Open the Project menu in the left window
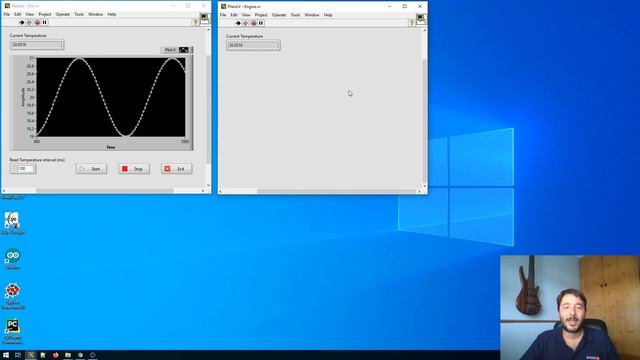The height and width of the screenshot is (360, 640). [44, 14]
